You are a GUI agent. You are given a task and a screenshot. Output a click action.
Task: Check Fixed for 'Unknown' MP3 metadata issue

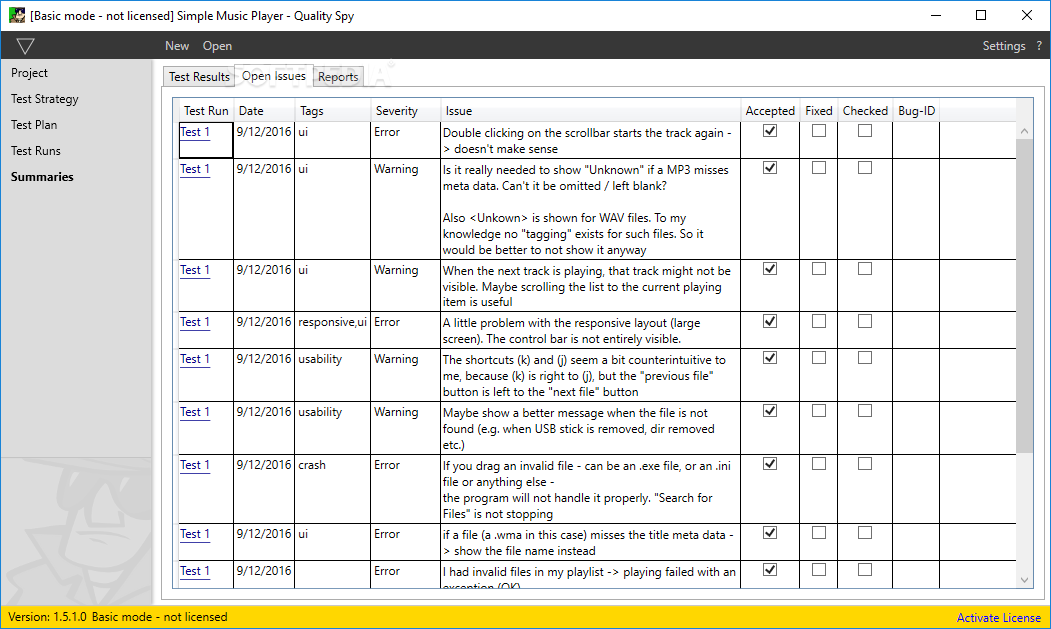(x=818, y=168)
